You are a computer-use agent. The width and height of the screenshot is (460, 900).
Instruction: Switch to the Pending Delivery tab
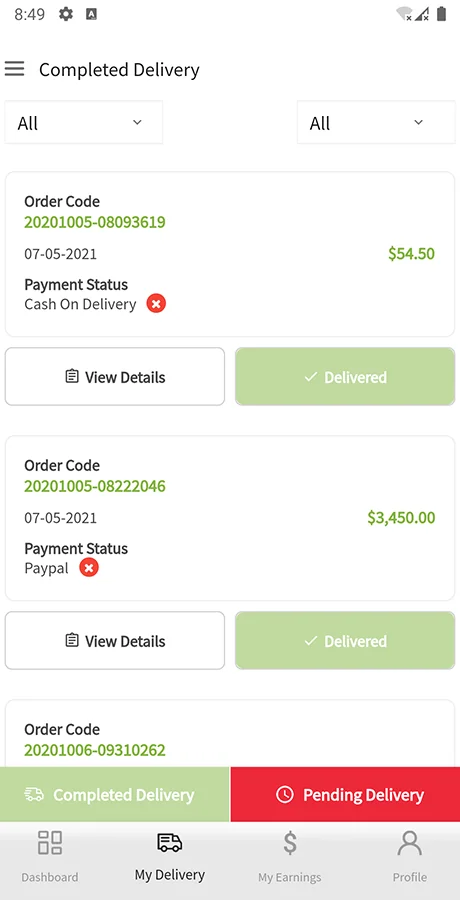coord(345,794)
